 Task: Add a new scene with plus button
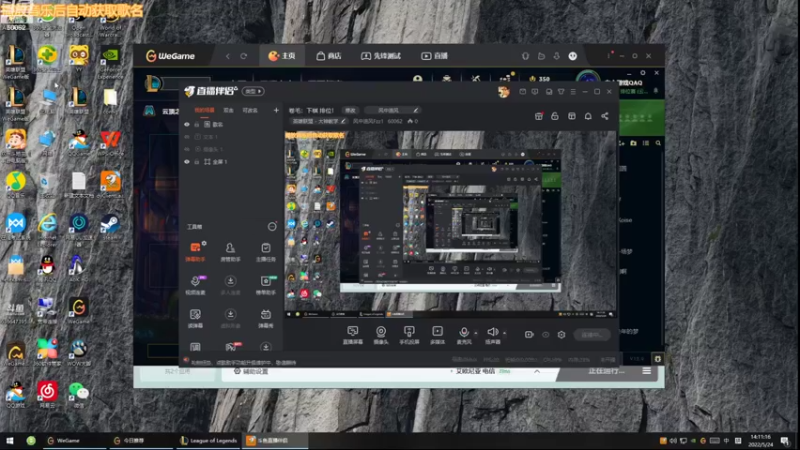276,110
